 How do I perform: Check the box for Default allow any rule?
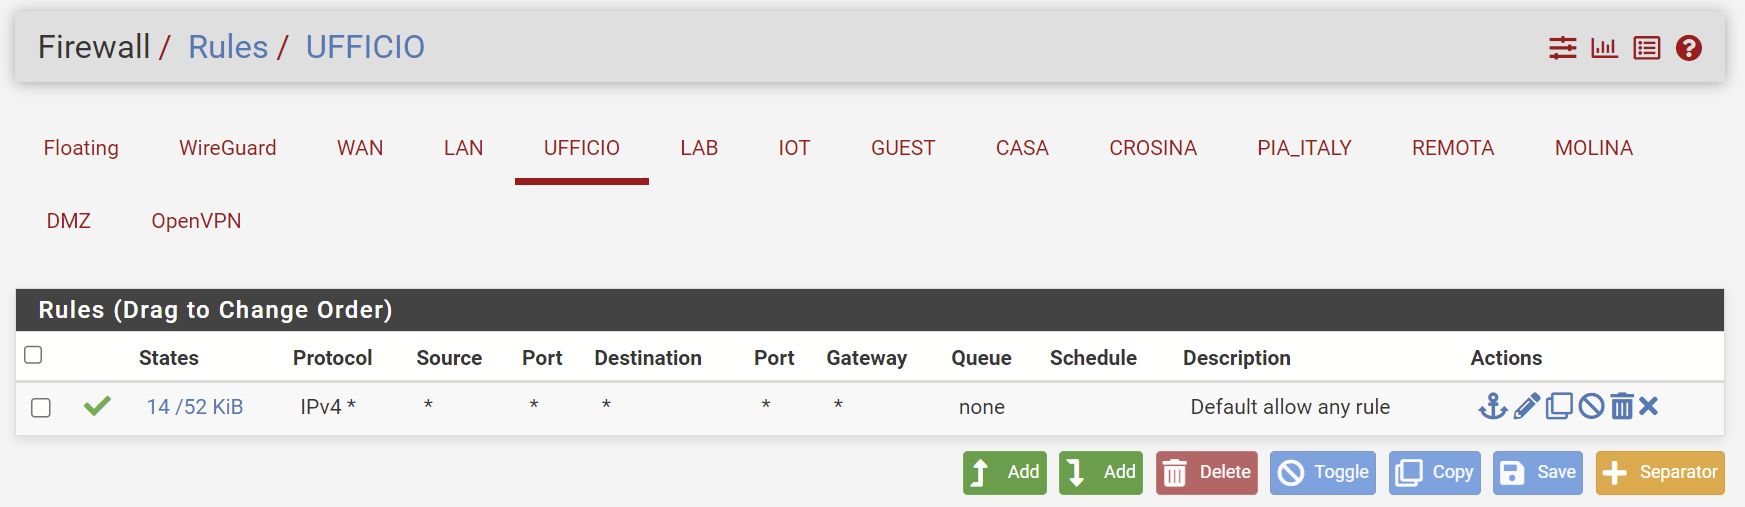click(41, 408)
